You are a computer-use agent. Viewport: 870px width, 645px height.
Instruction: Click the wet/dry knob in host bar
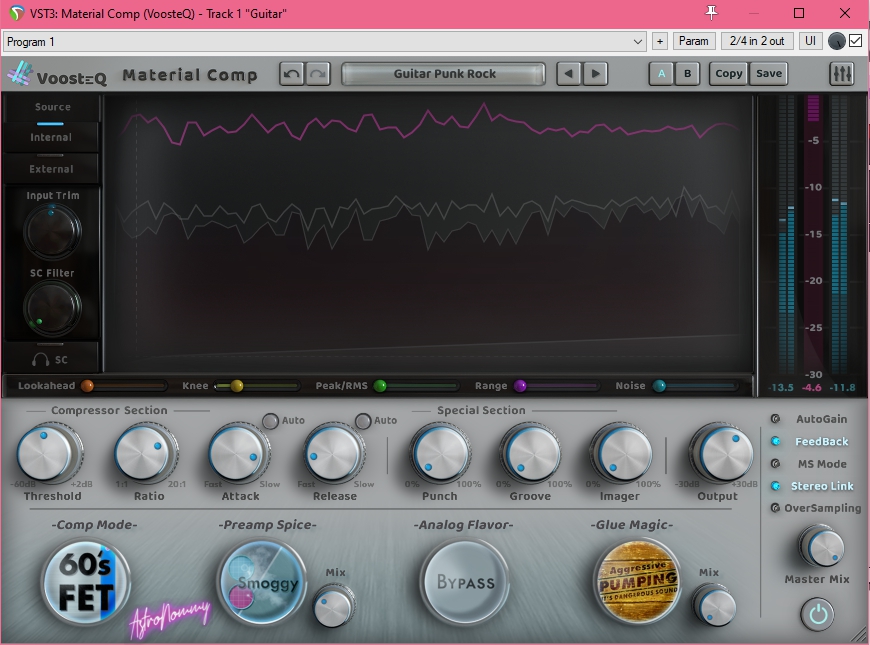(x=836, y=41)
